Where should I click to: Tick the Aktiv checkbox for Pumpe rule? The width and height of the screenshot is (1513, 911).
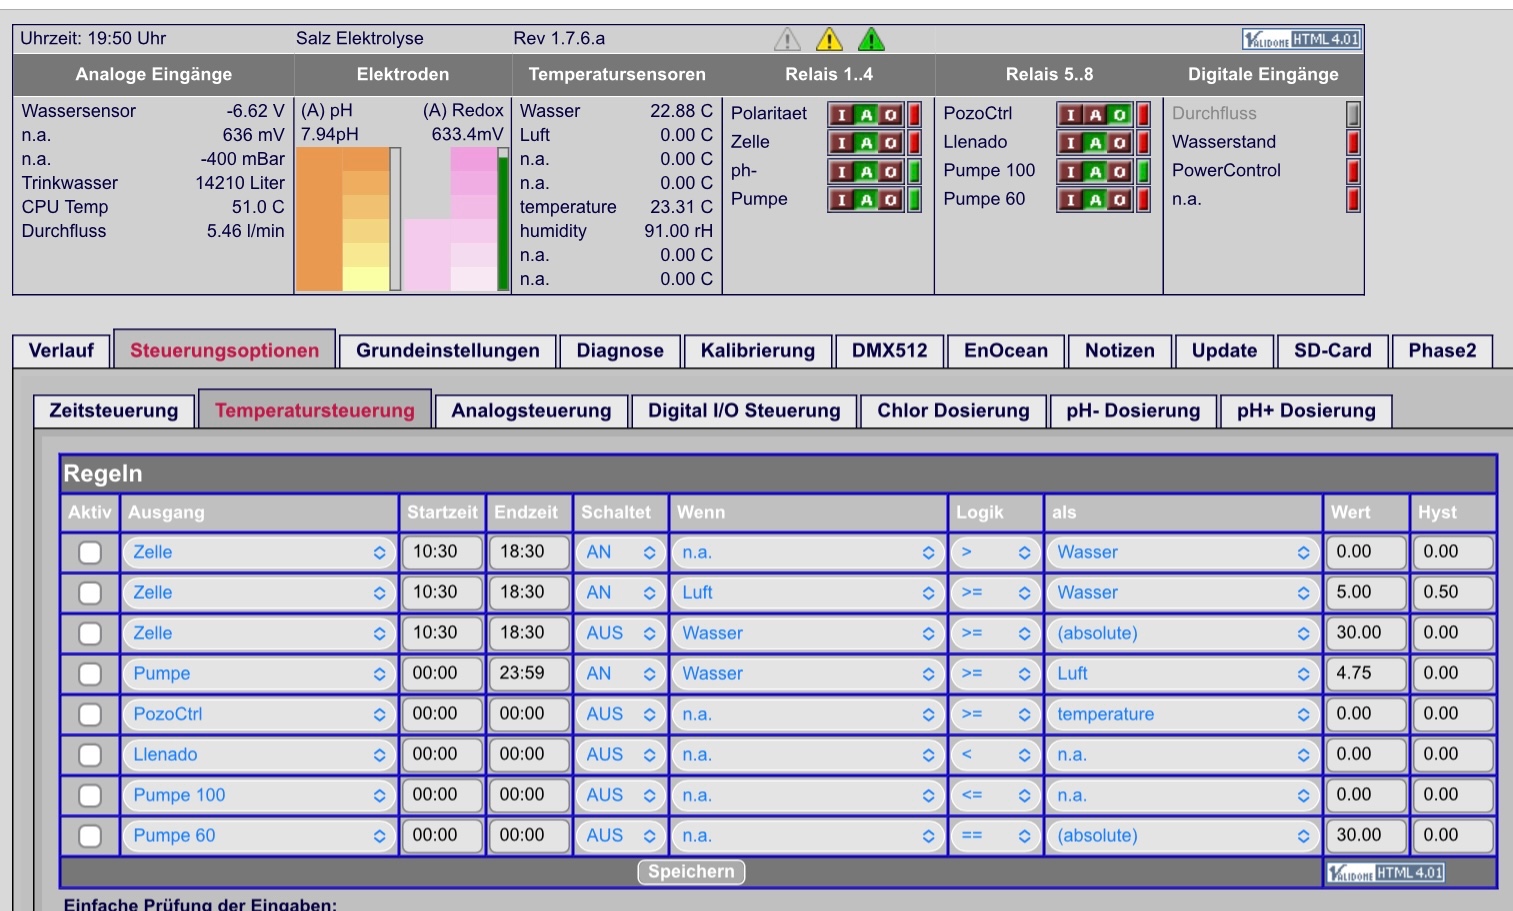click(90, 674)
